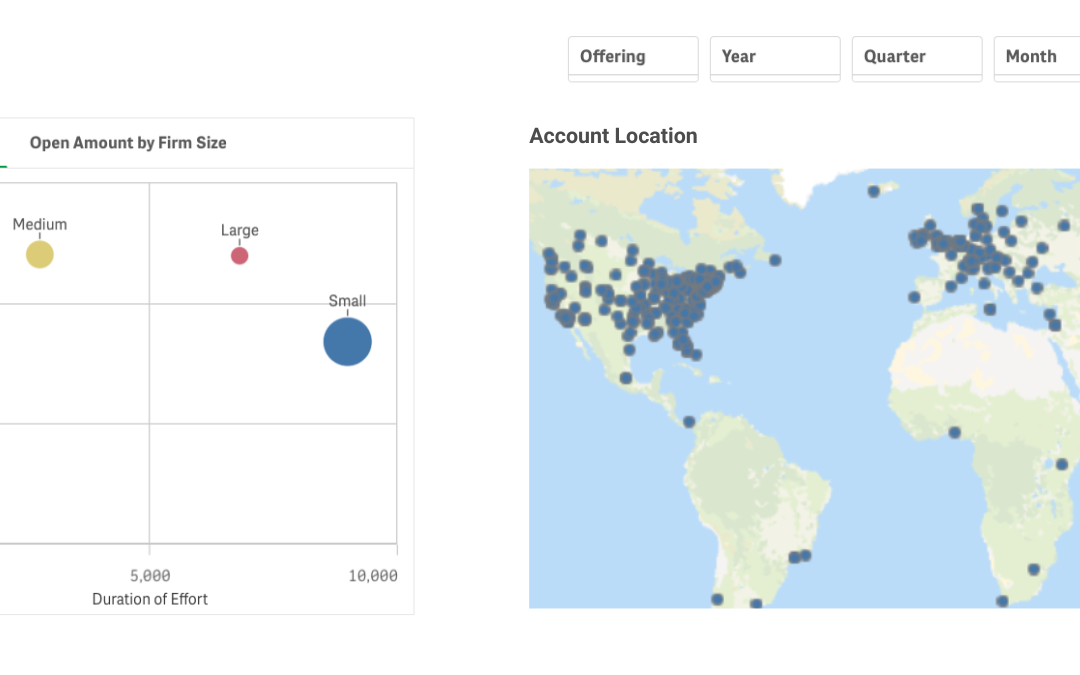
Task: Expand the Year filter
Action: 774,57
